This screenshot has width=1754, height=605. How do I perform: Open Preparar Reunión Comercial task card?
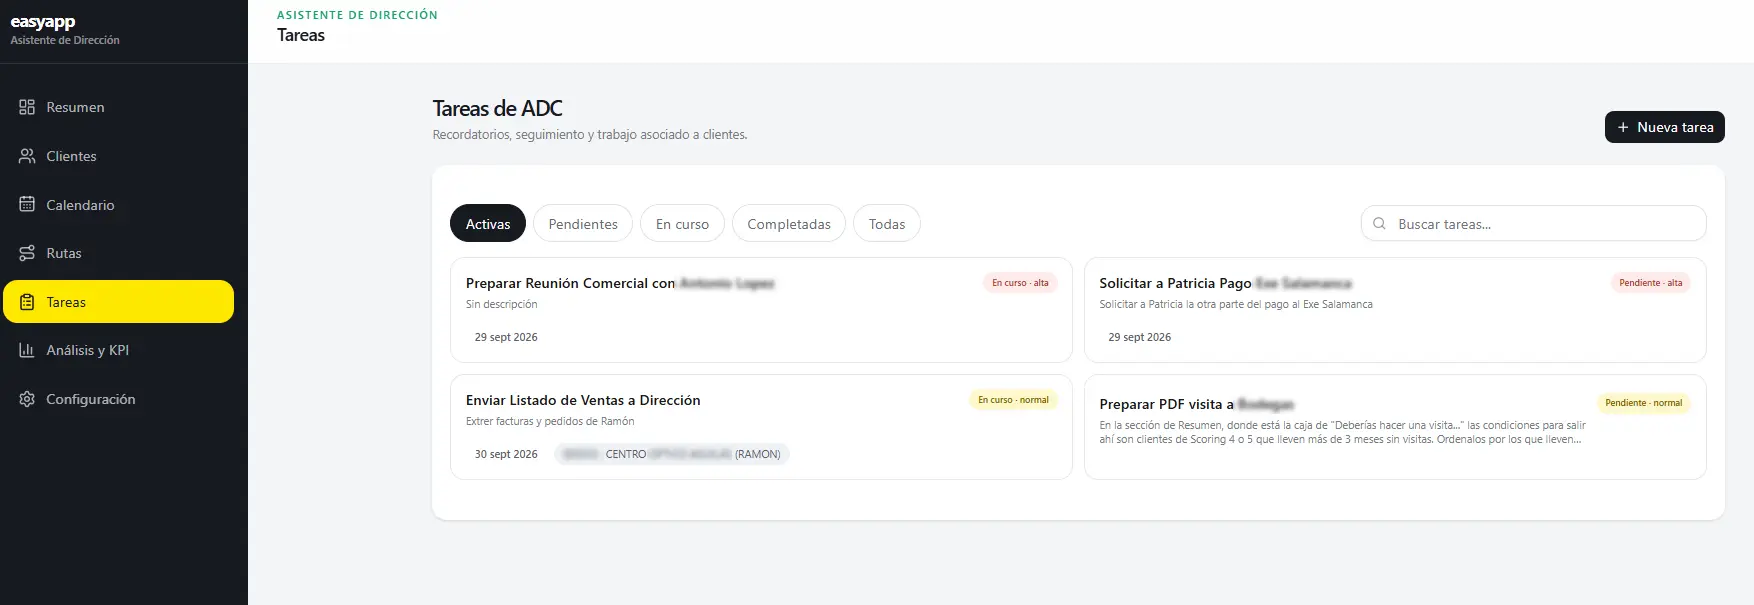click(761, 310)
